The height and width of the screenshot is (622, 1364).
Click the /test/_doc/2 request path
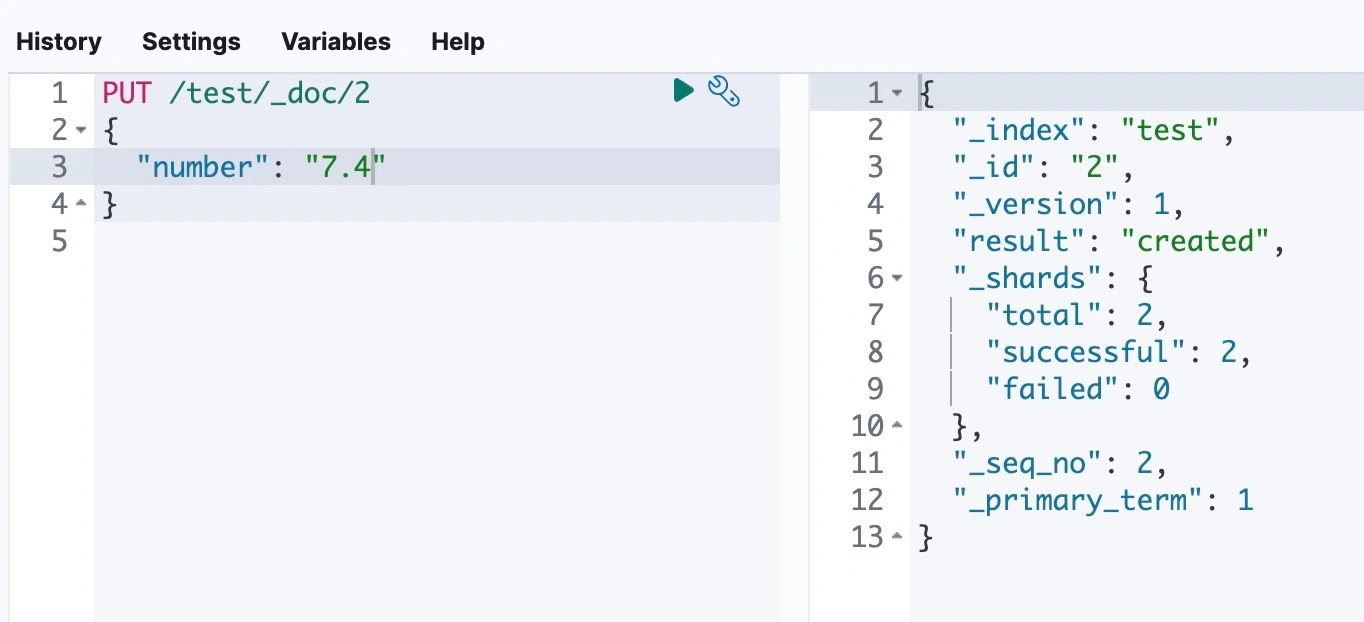(x=270, y=93)
